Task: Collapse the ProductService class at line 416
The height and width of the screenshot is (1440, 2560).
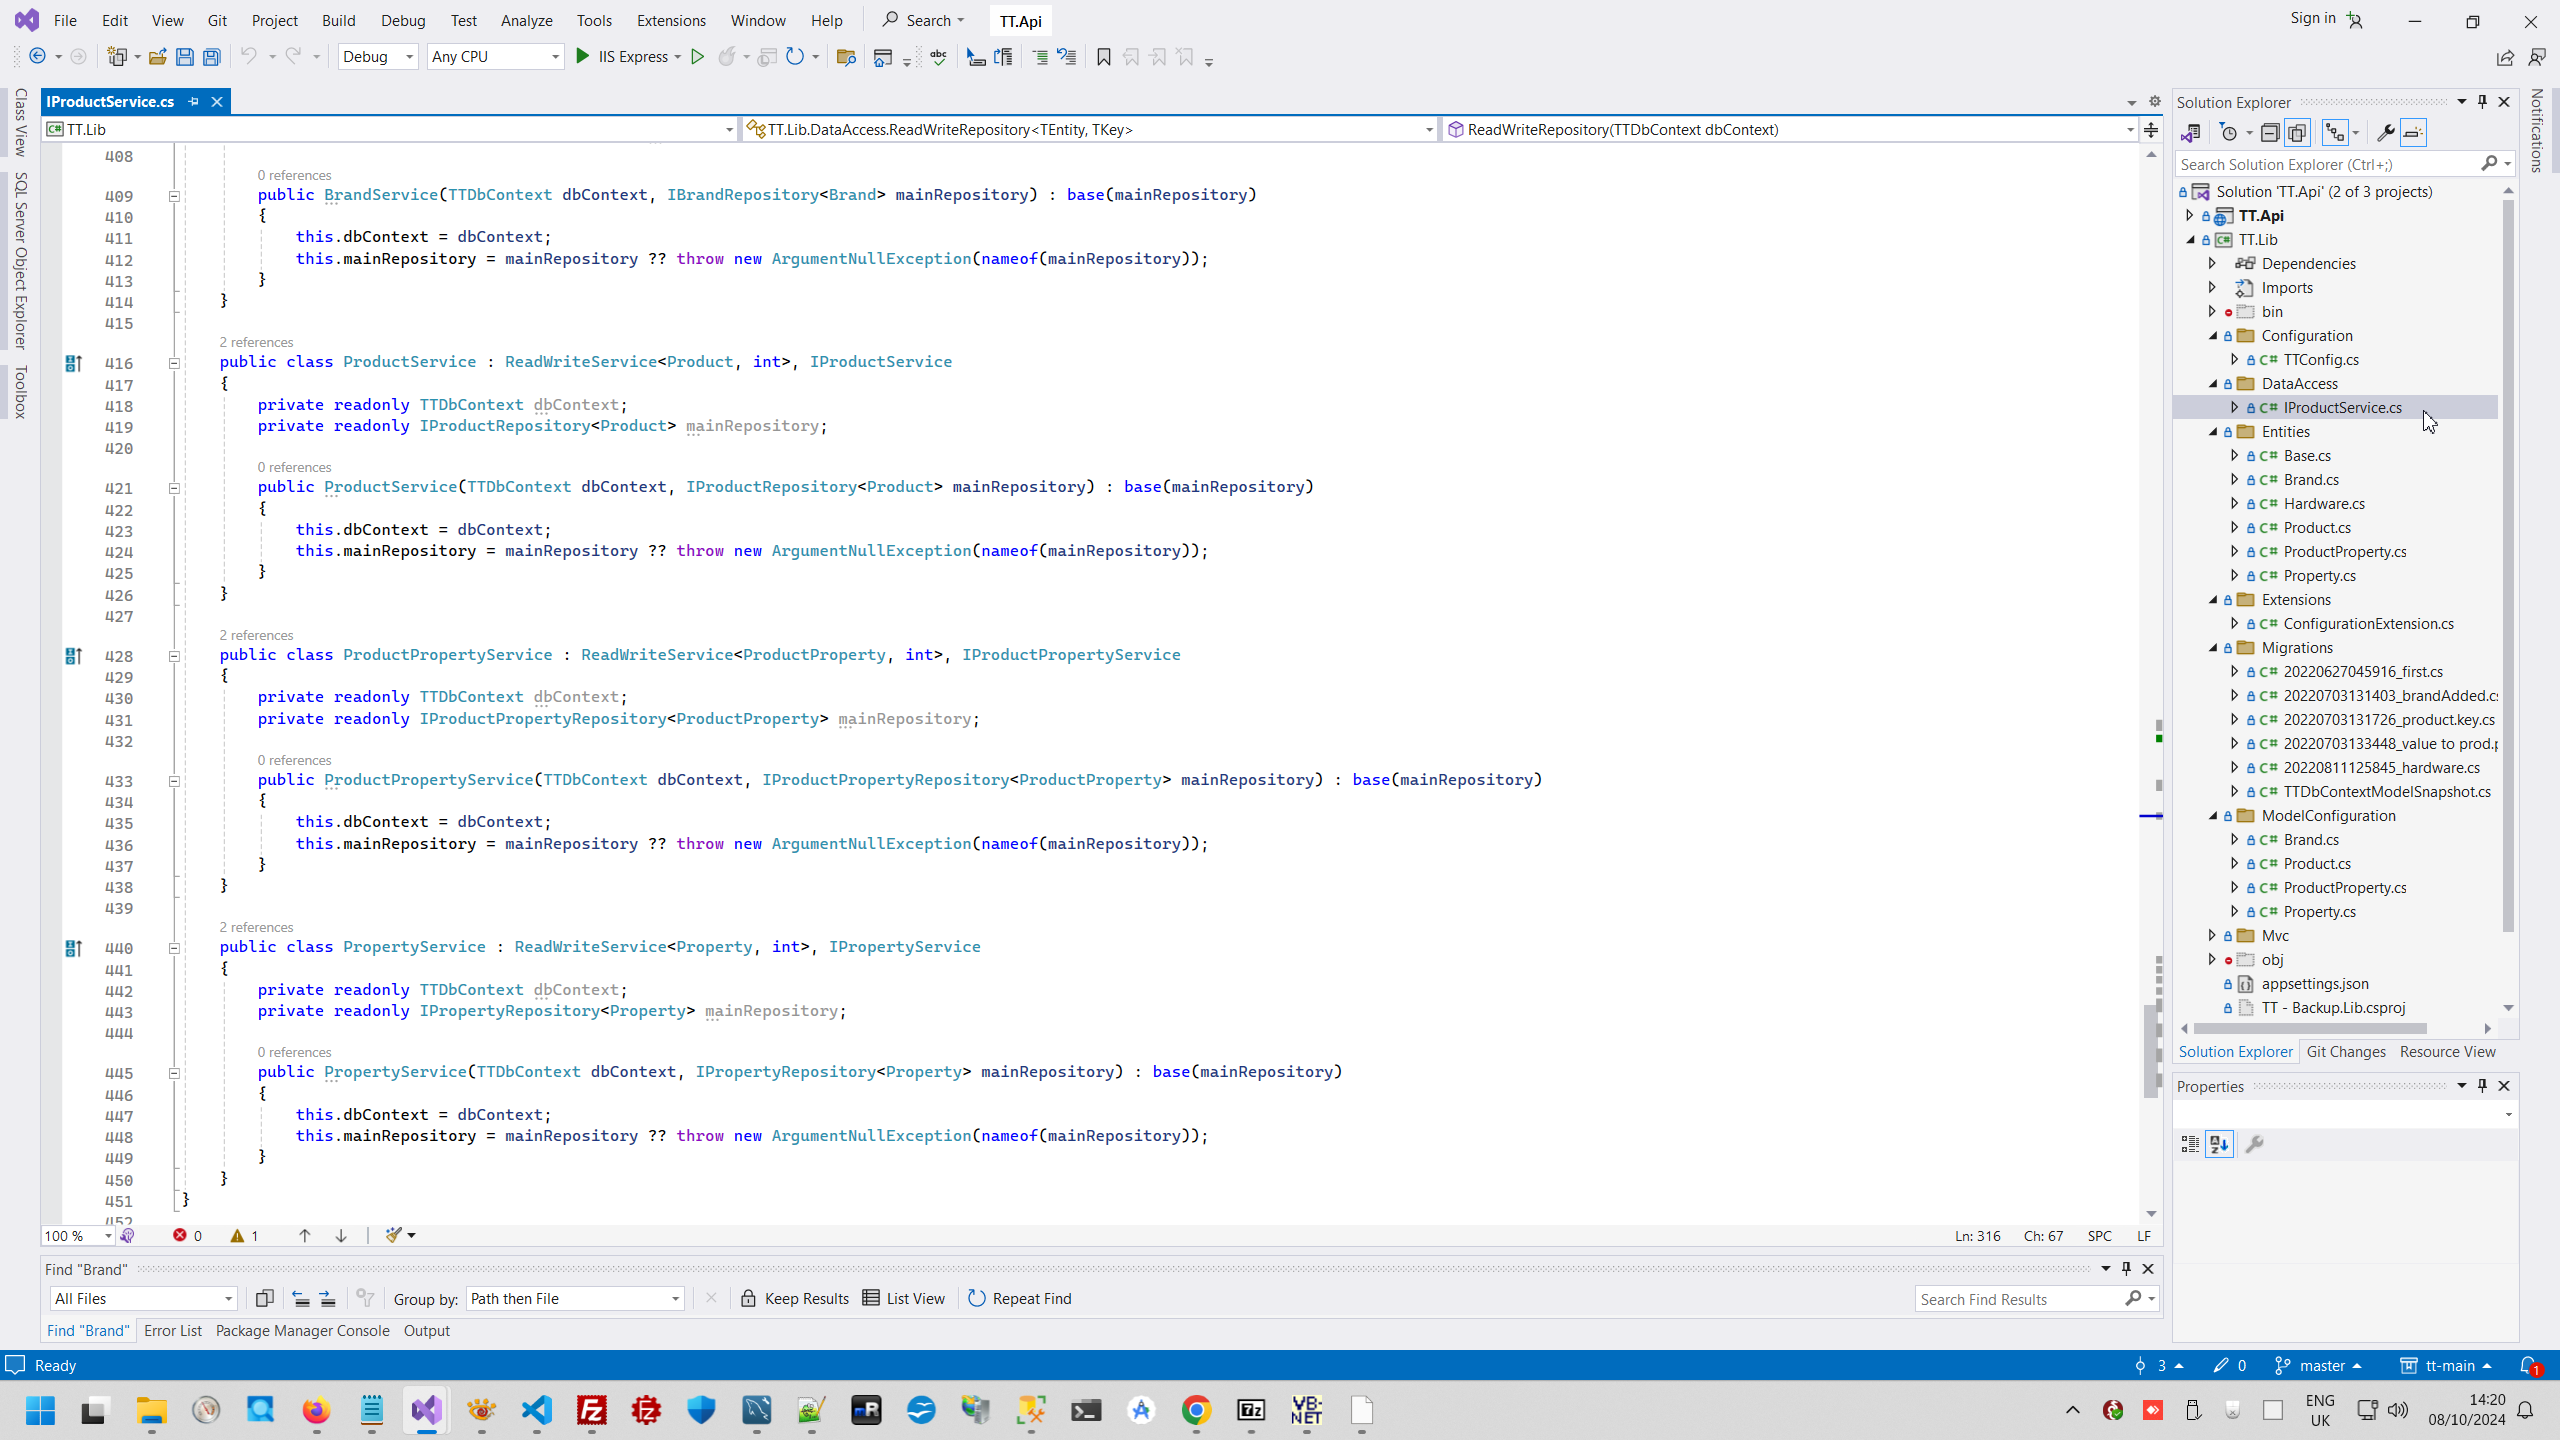Action: tap(174, 364)
